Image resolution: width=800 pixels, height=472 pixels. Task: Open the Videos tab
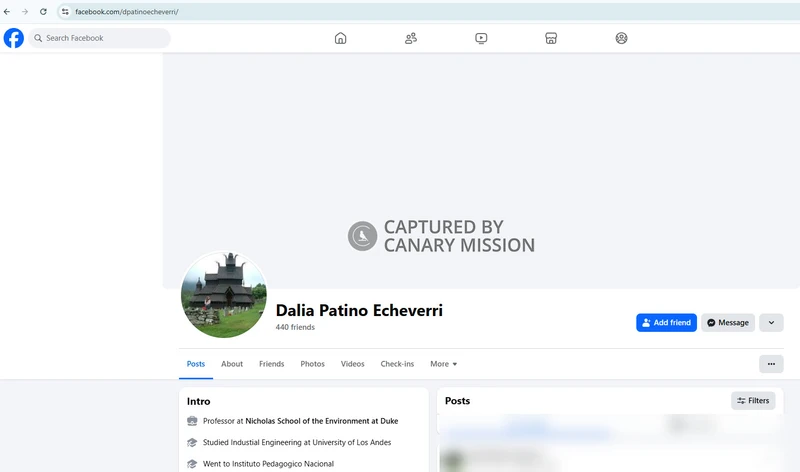coord(353,364)
